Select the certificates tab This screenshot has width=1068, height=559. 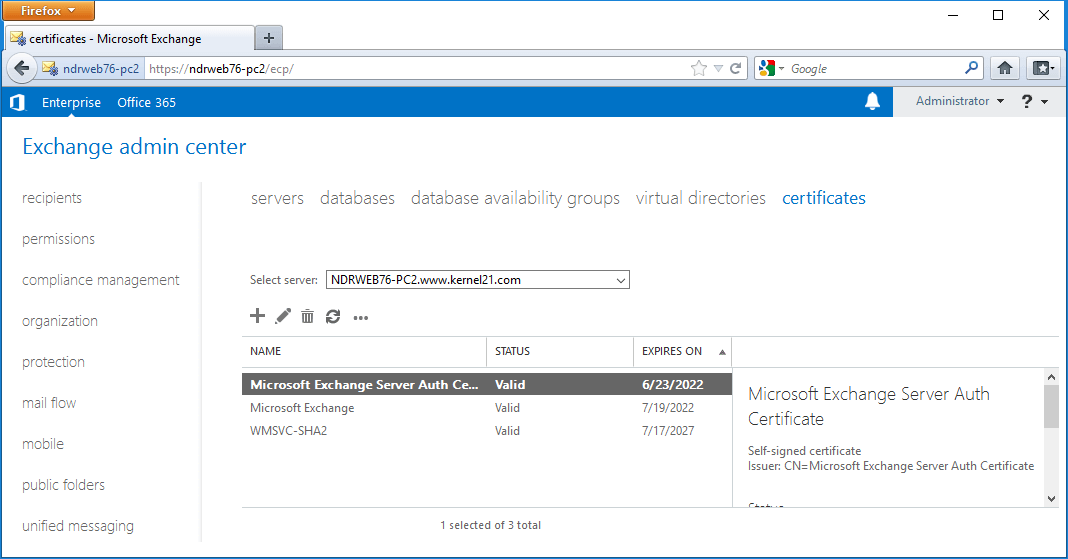(x=824, y=198)
